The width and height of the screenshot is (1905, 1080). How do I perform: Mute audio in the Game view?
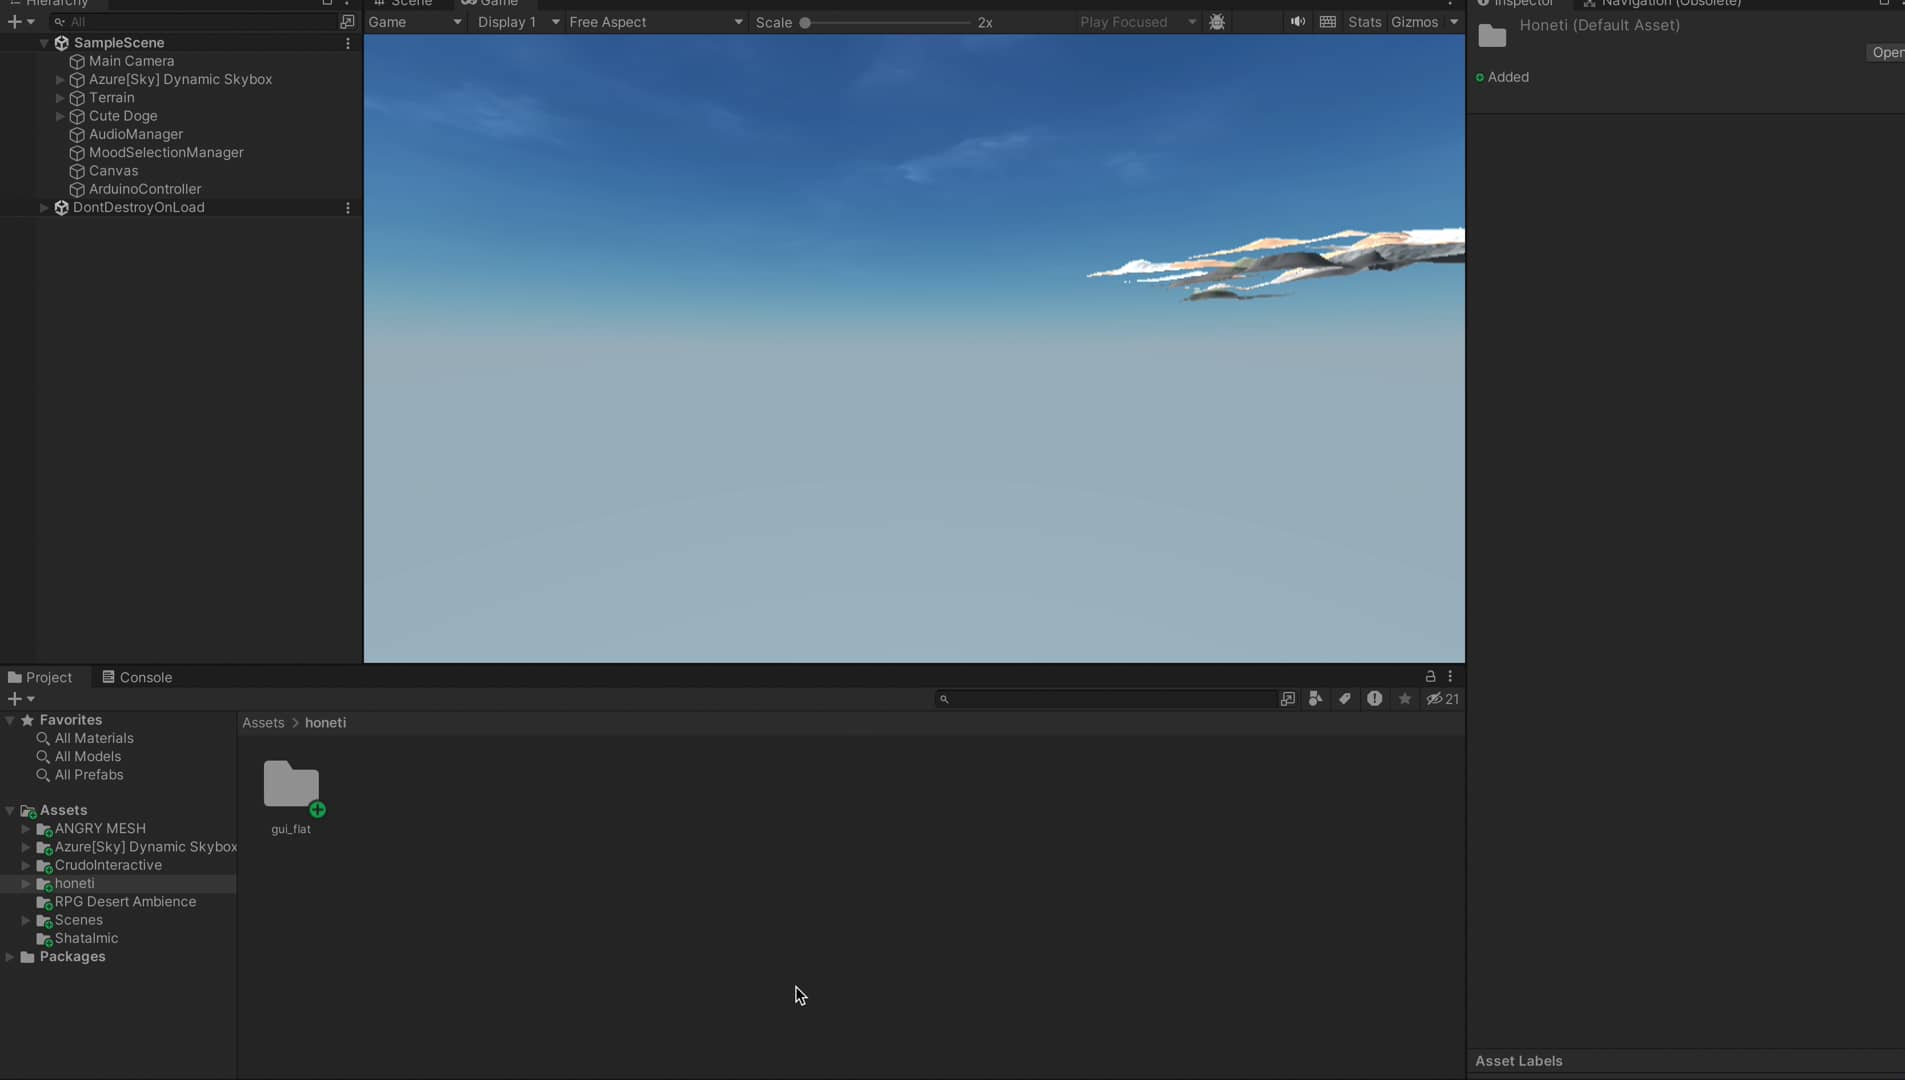1296,21
